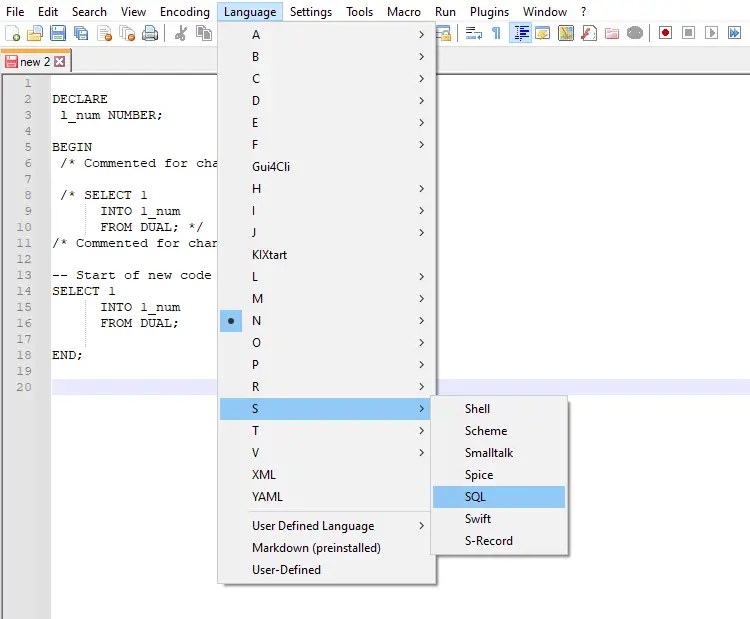Open the Run menu
This screenshot has height=619, width=750.
coord(445,11)
